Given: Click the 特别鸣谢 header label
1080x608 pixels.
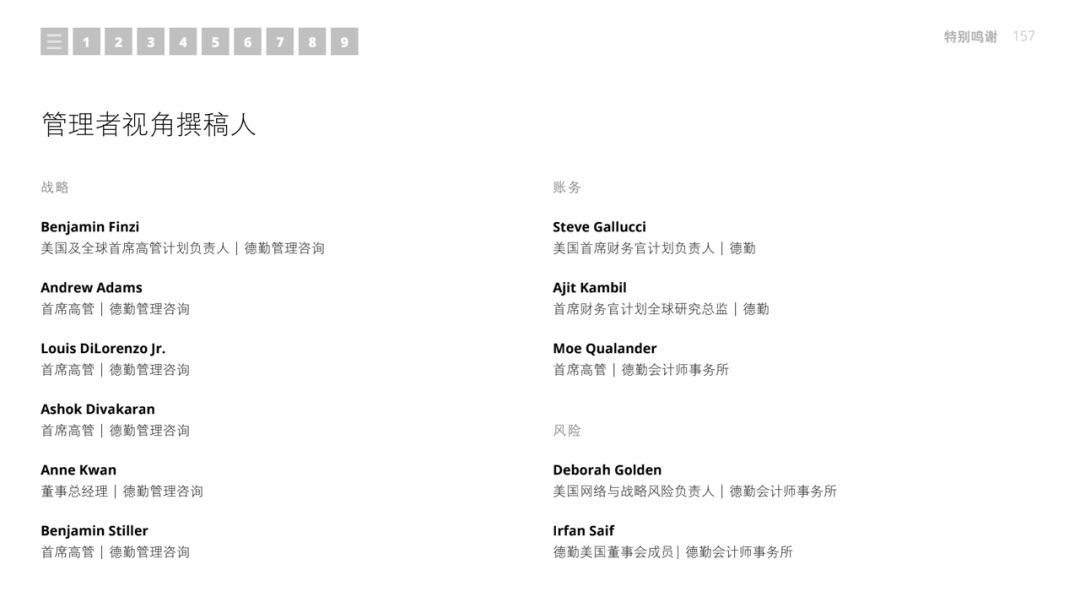Looking at the screenshot, I should point(970,36).
